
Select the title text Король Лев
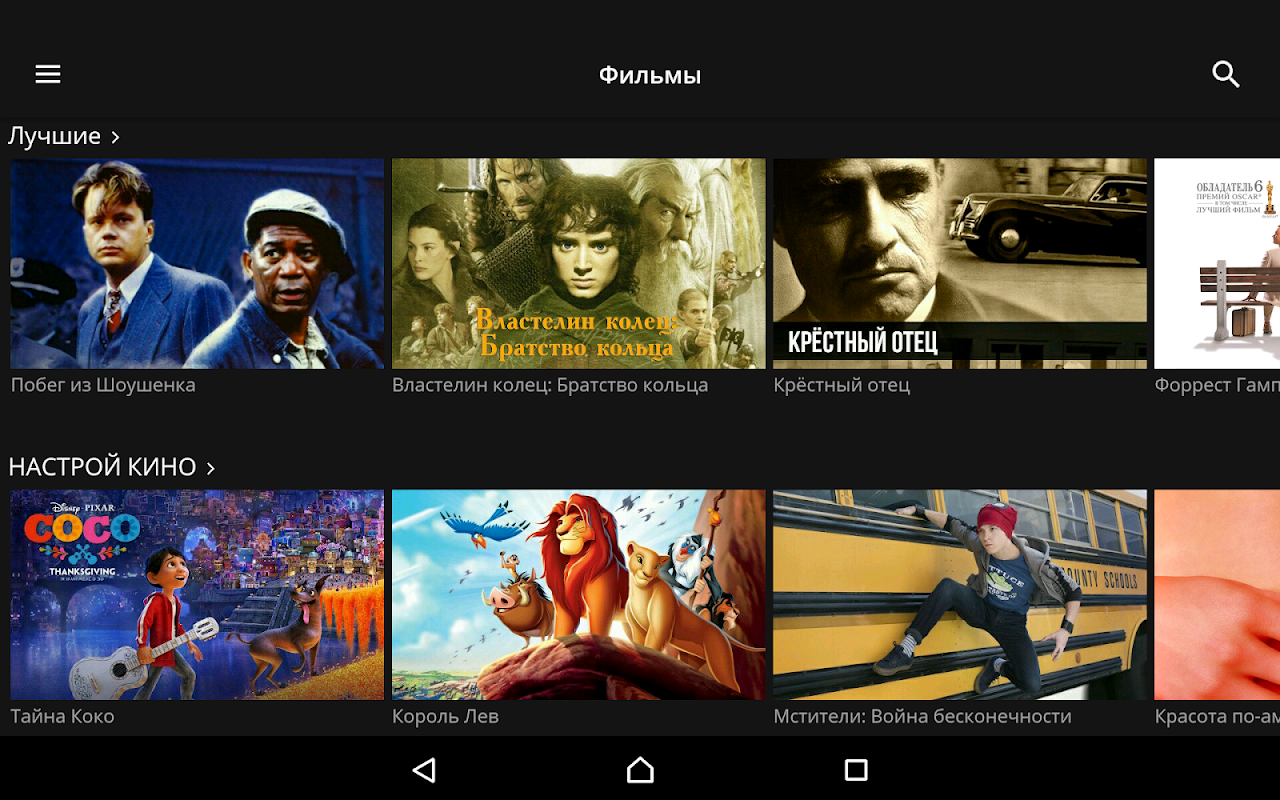(x=445, y=716)
